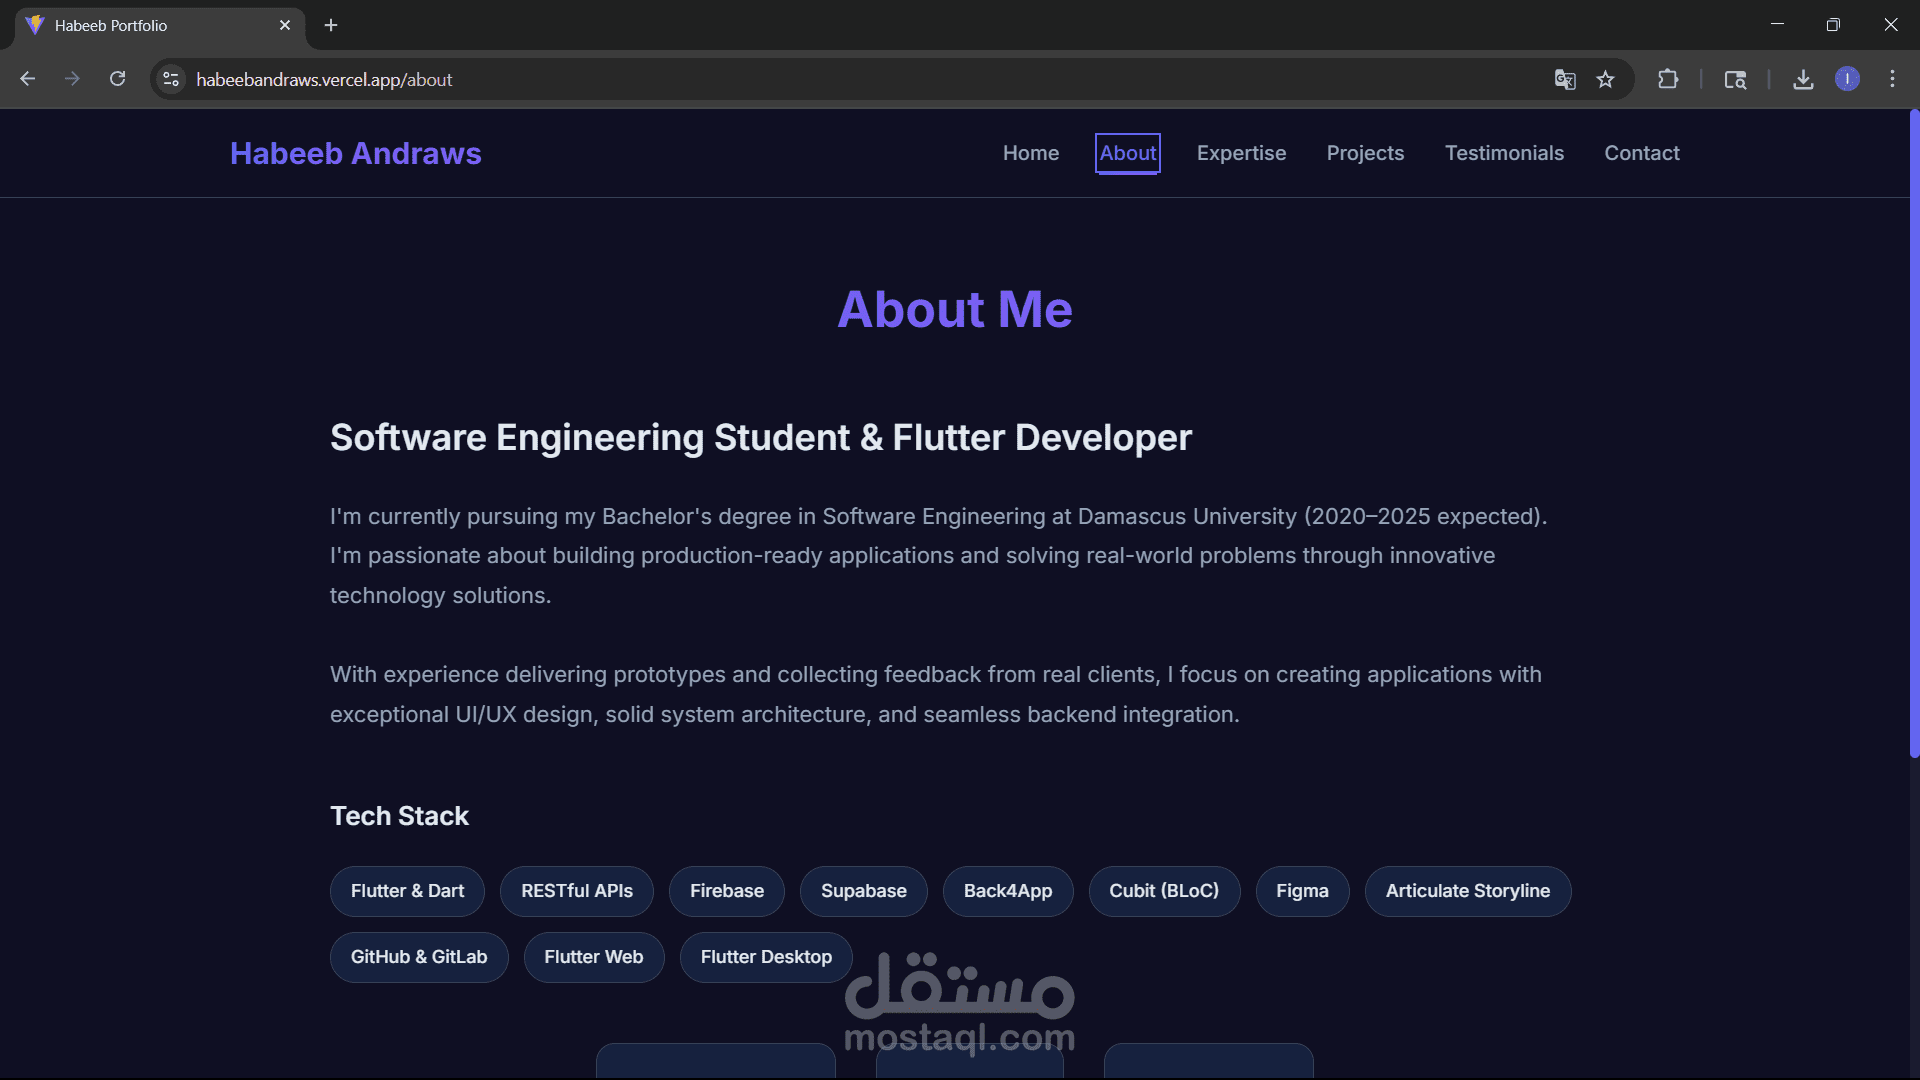Restore down the browser window
The width and height of the screenshot is (1920, 1080).
(x=1833, y=25)
